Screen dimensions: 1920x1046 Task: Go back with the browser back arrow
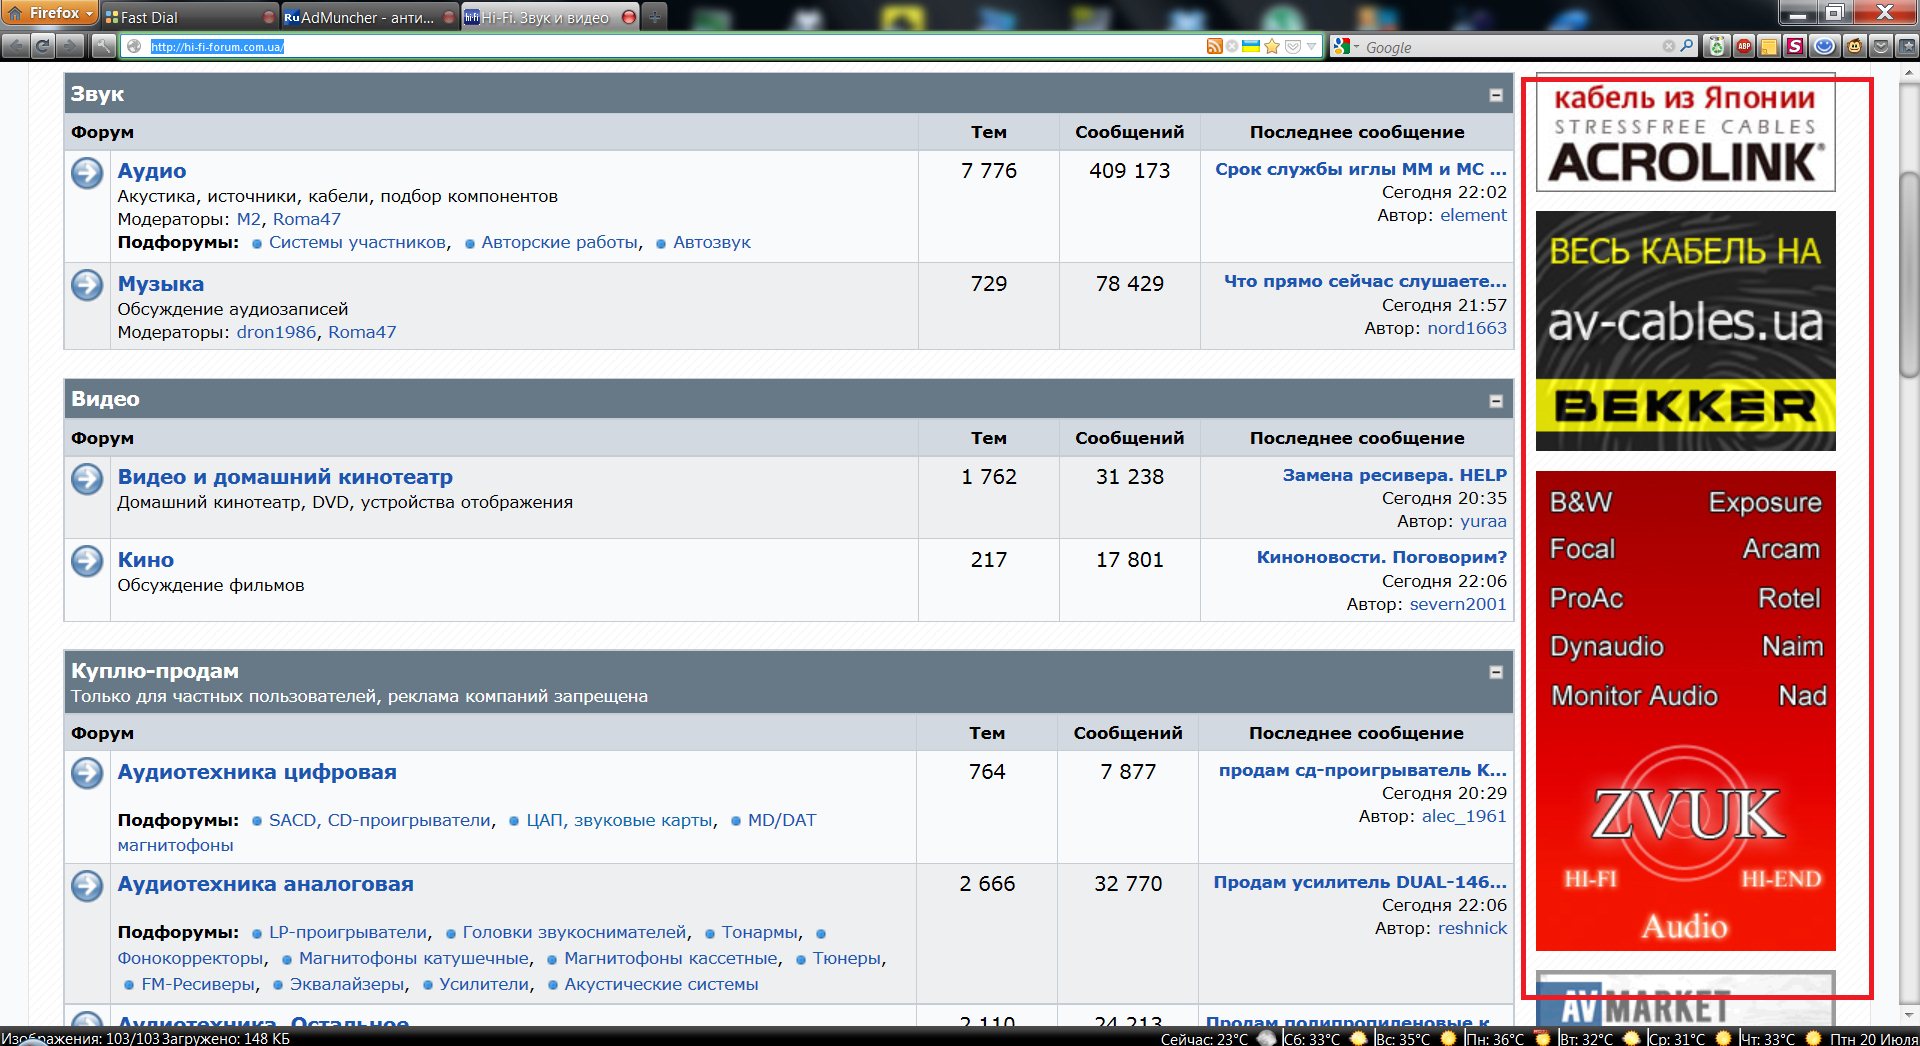pos(15,46)
